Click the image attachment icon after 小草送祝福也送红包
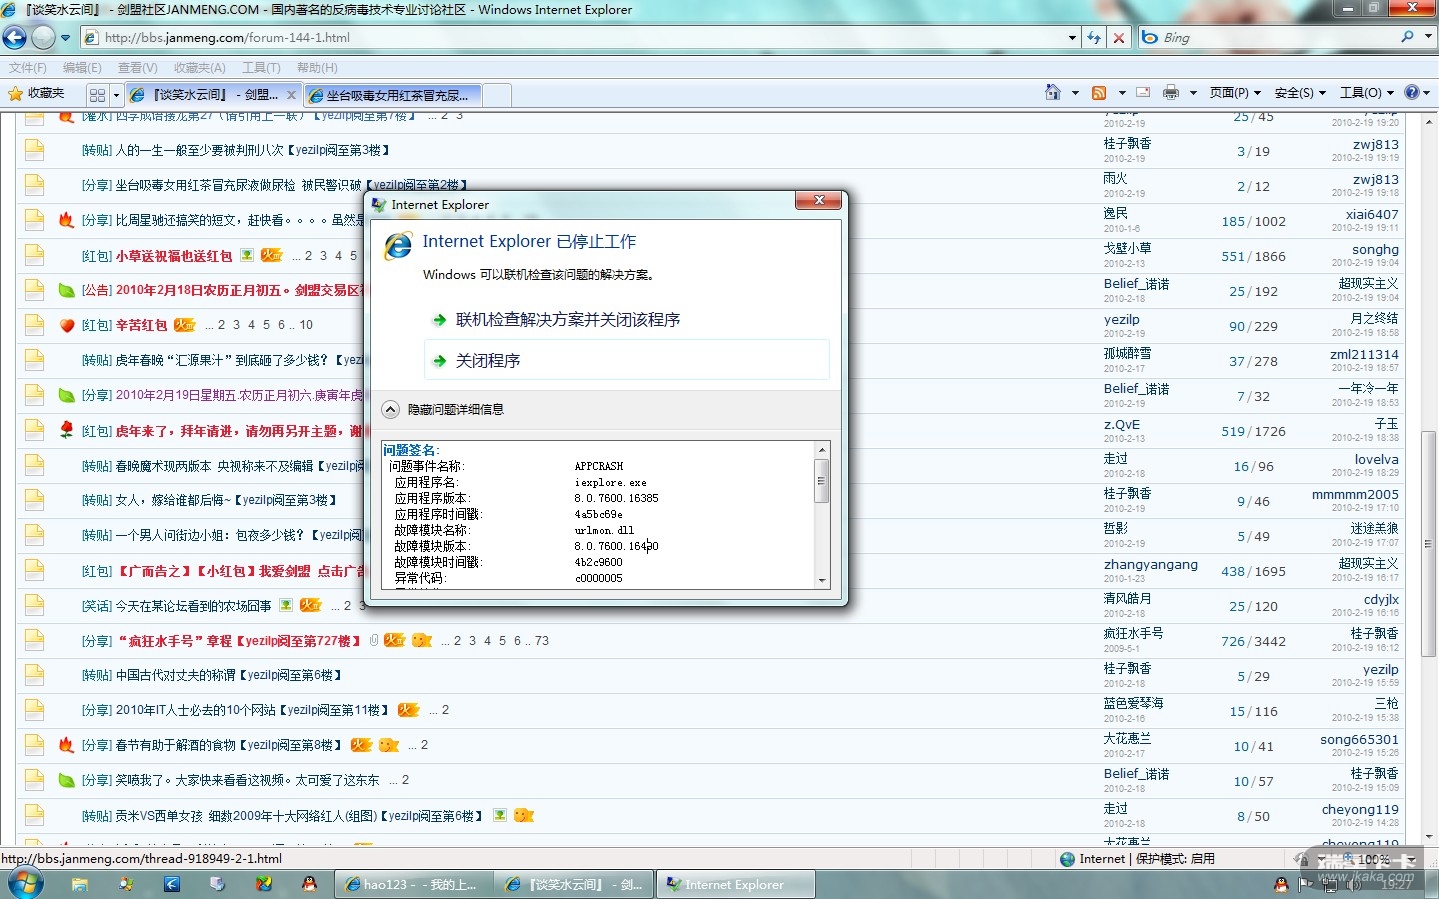The width and height of the screenshot is (1439, 899). (x=247, y=255)
